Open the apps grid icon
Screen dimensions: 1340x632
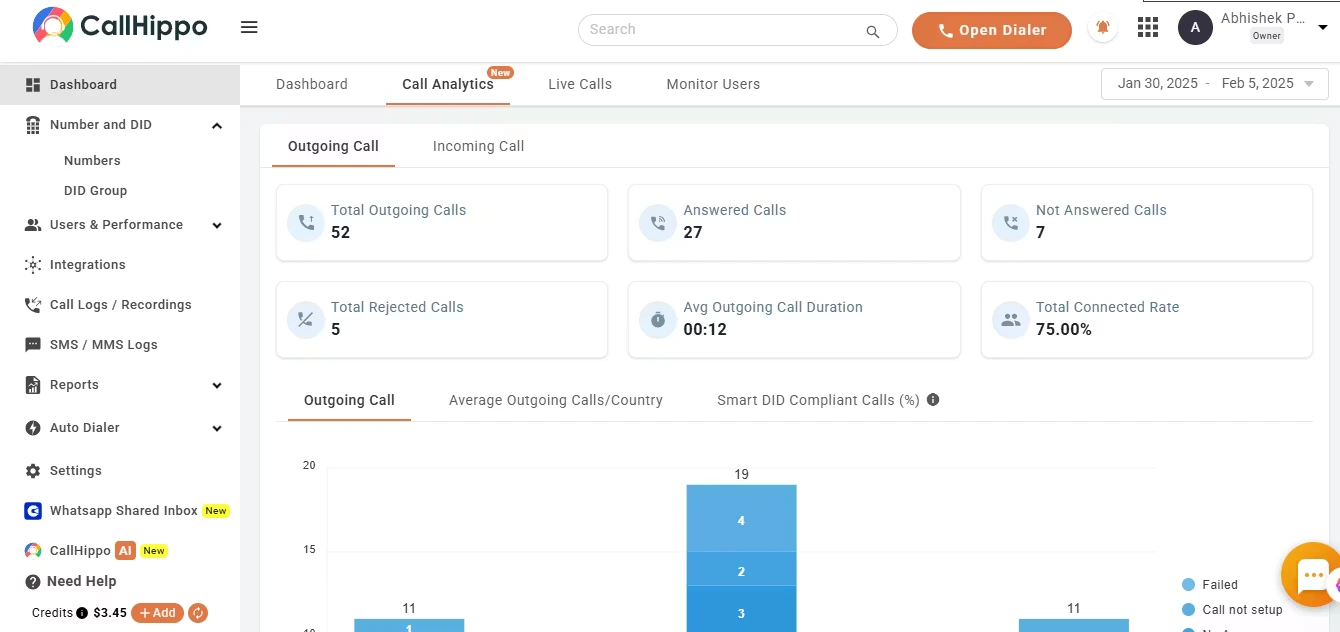(1148, 28)
